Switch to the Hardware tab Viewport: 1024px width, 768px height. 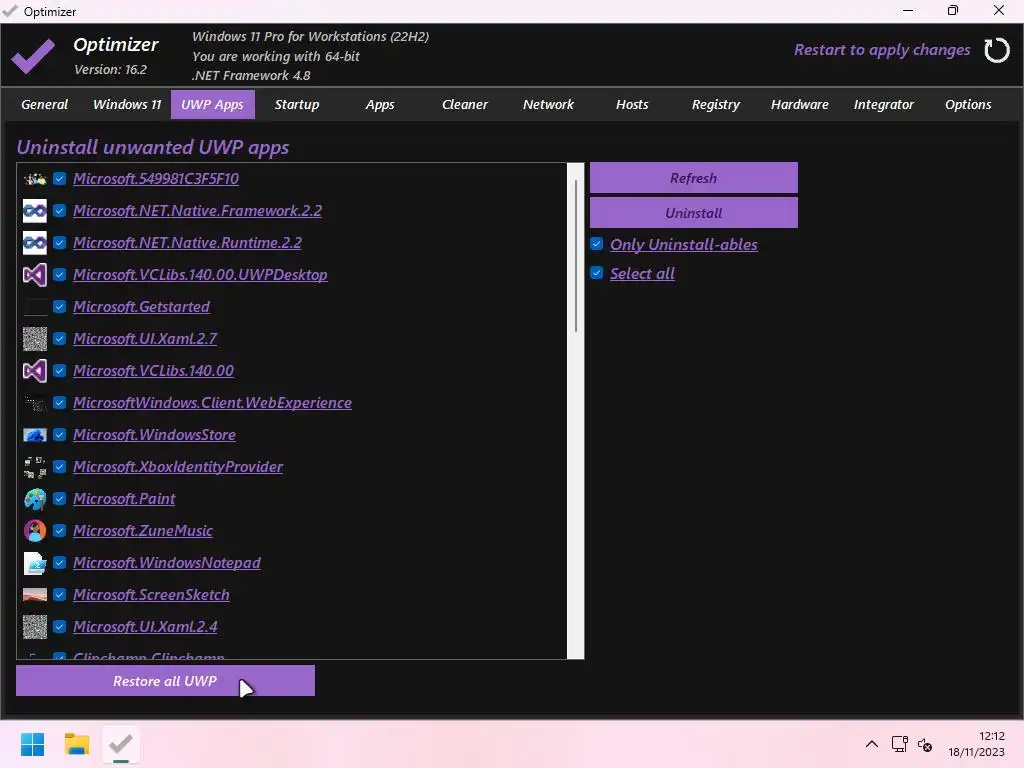pyautogui.click(x=799, y=104)
